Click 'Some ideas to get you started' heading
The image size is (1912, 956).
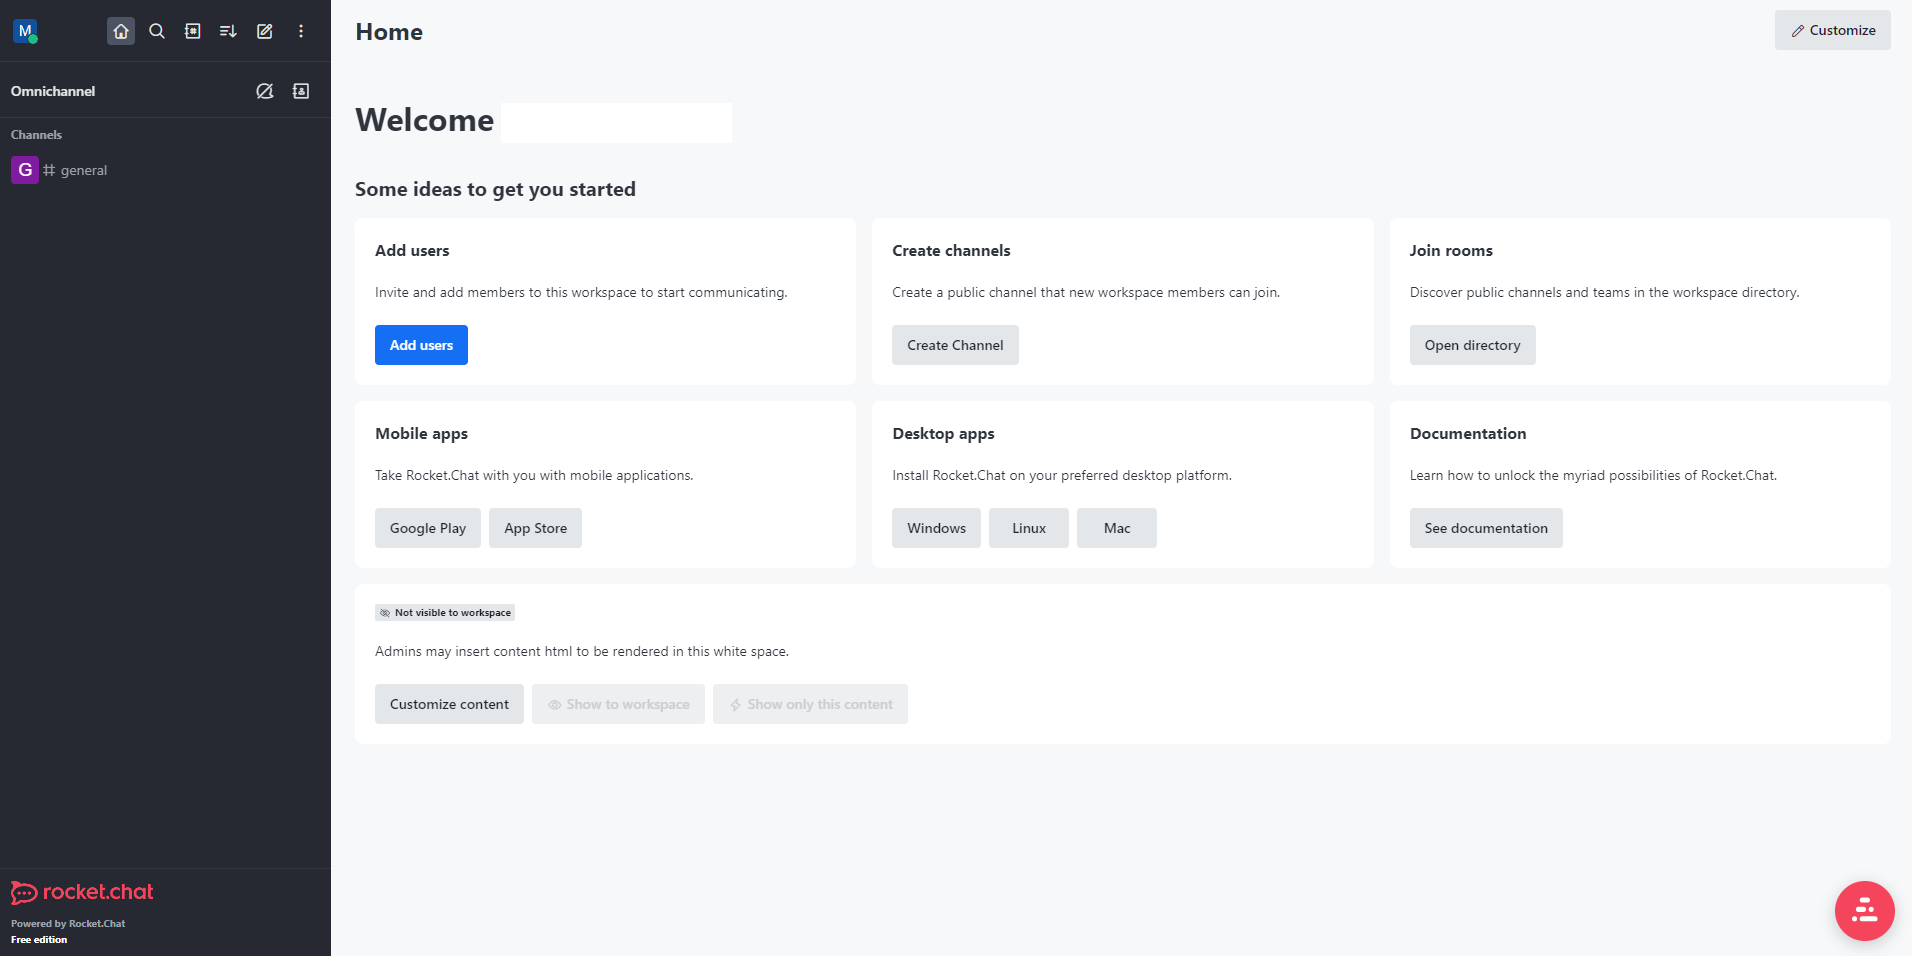[495, 189]
